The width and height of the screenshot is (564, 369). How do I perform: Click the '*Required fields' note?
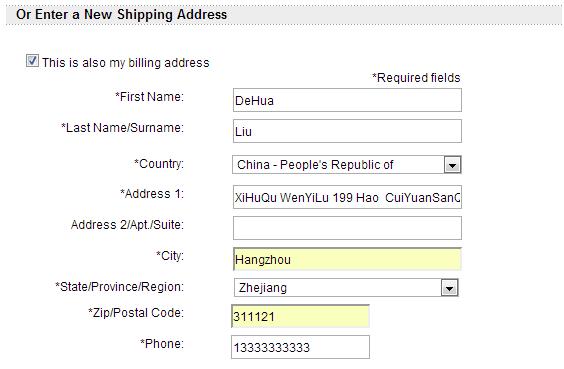click(416, 78)
